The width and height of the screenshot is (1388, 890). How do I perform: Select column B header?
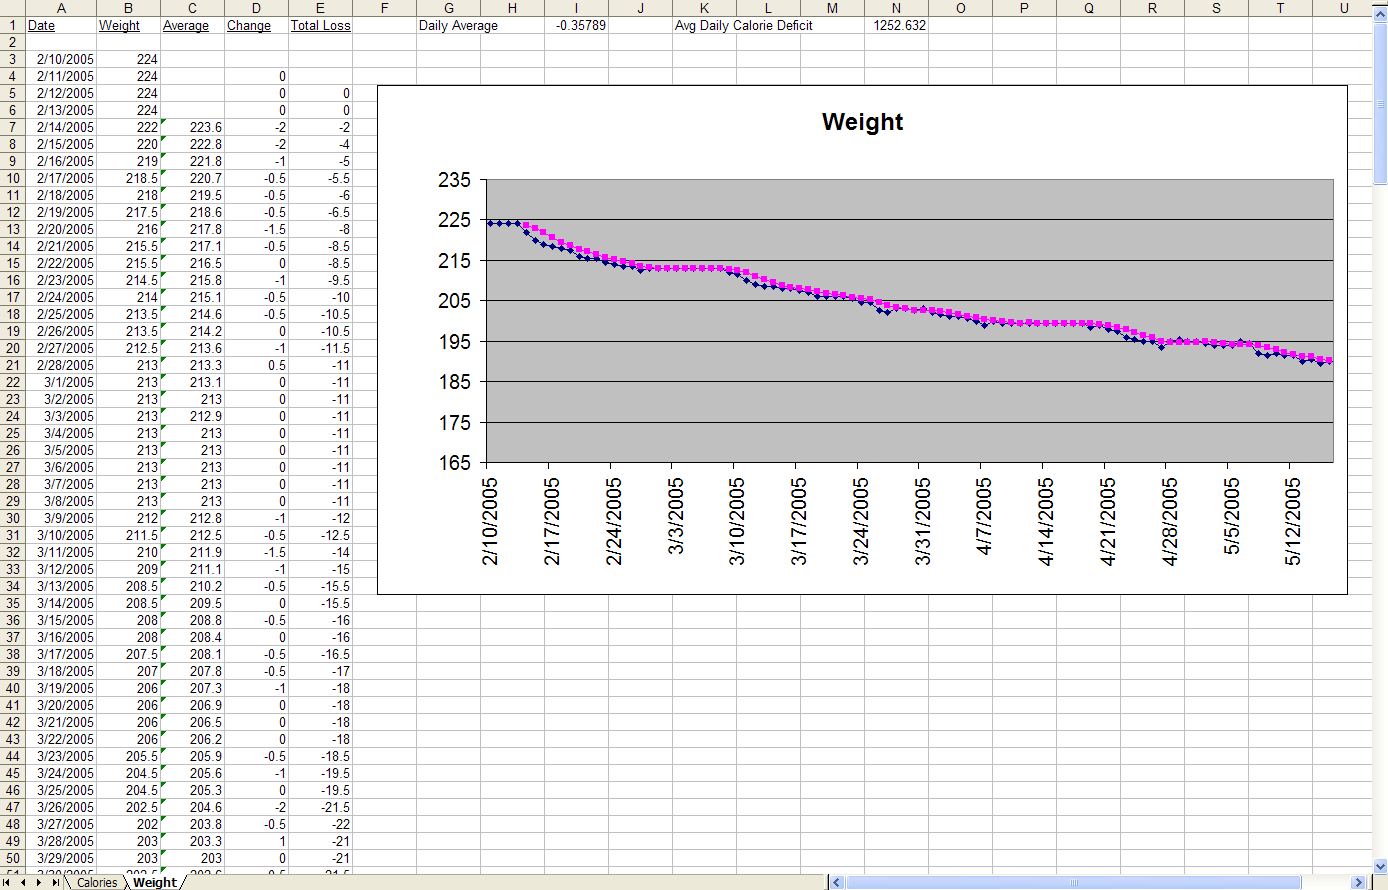[128, 8]
